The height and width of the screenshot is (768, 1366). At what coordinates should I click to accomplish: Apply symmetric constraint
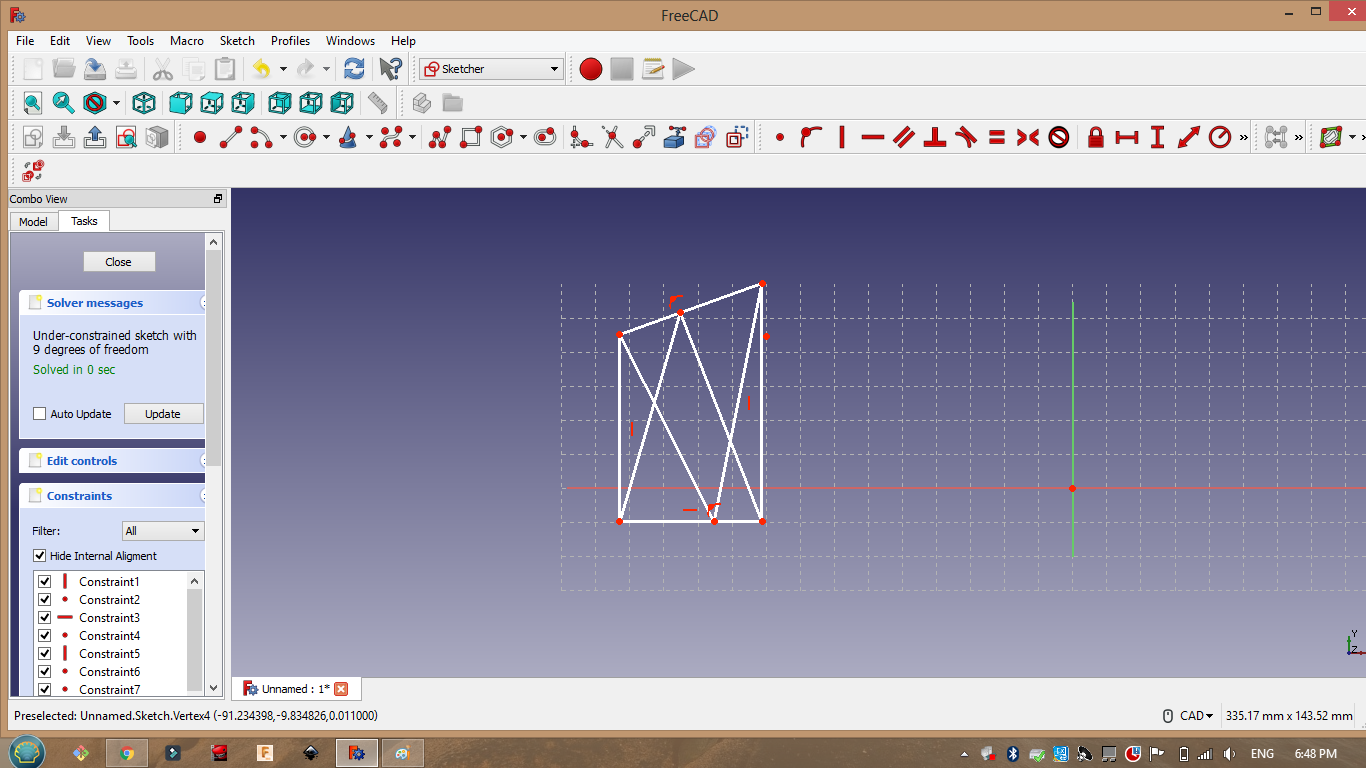click(x=1028, y=137)
